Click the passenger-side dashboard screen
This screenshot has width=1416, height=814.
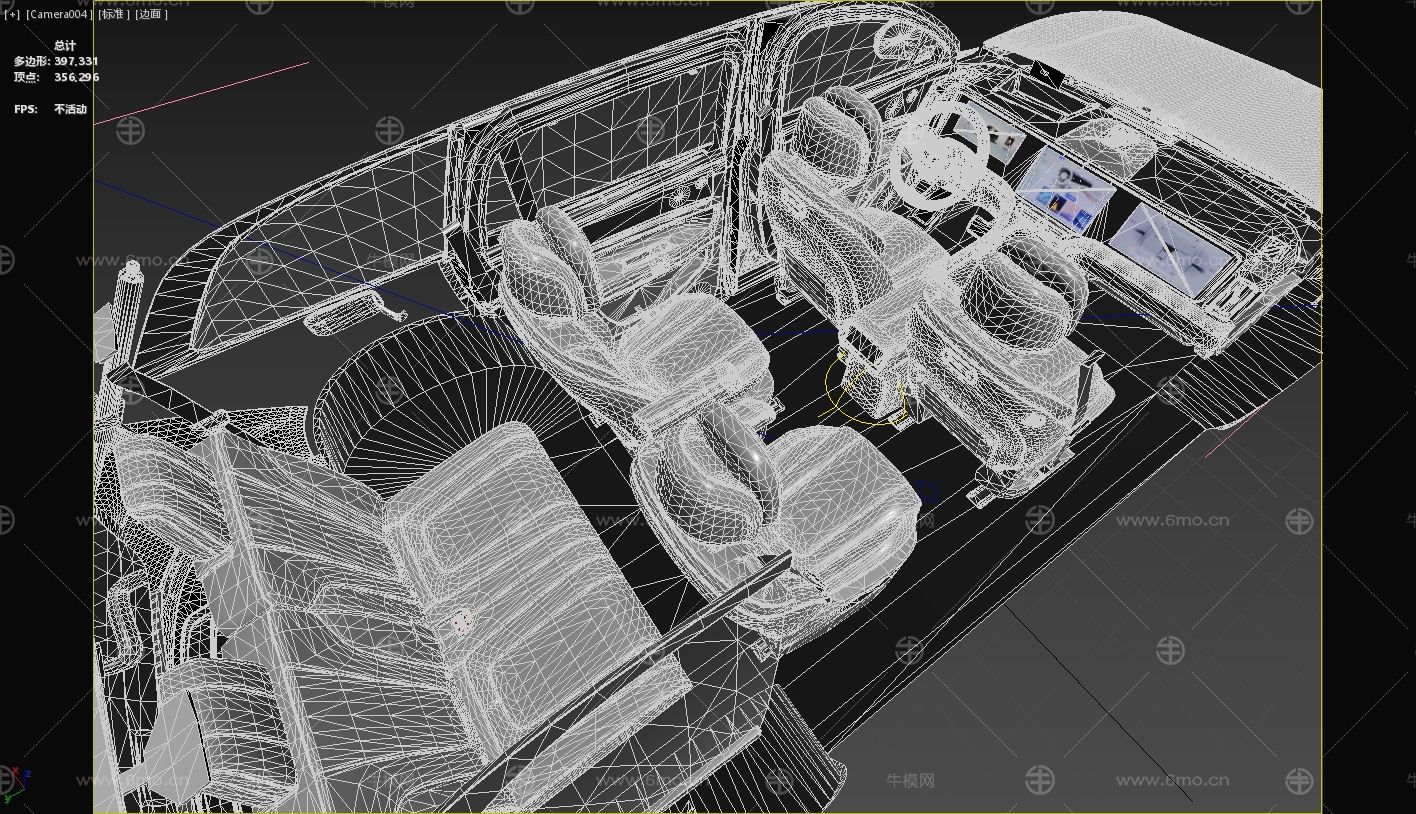(x=1170, y=245)
